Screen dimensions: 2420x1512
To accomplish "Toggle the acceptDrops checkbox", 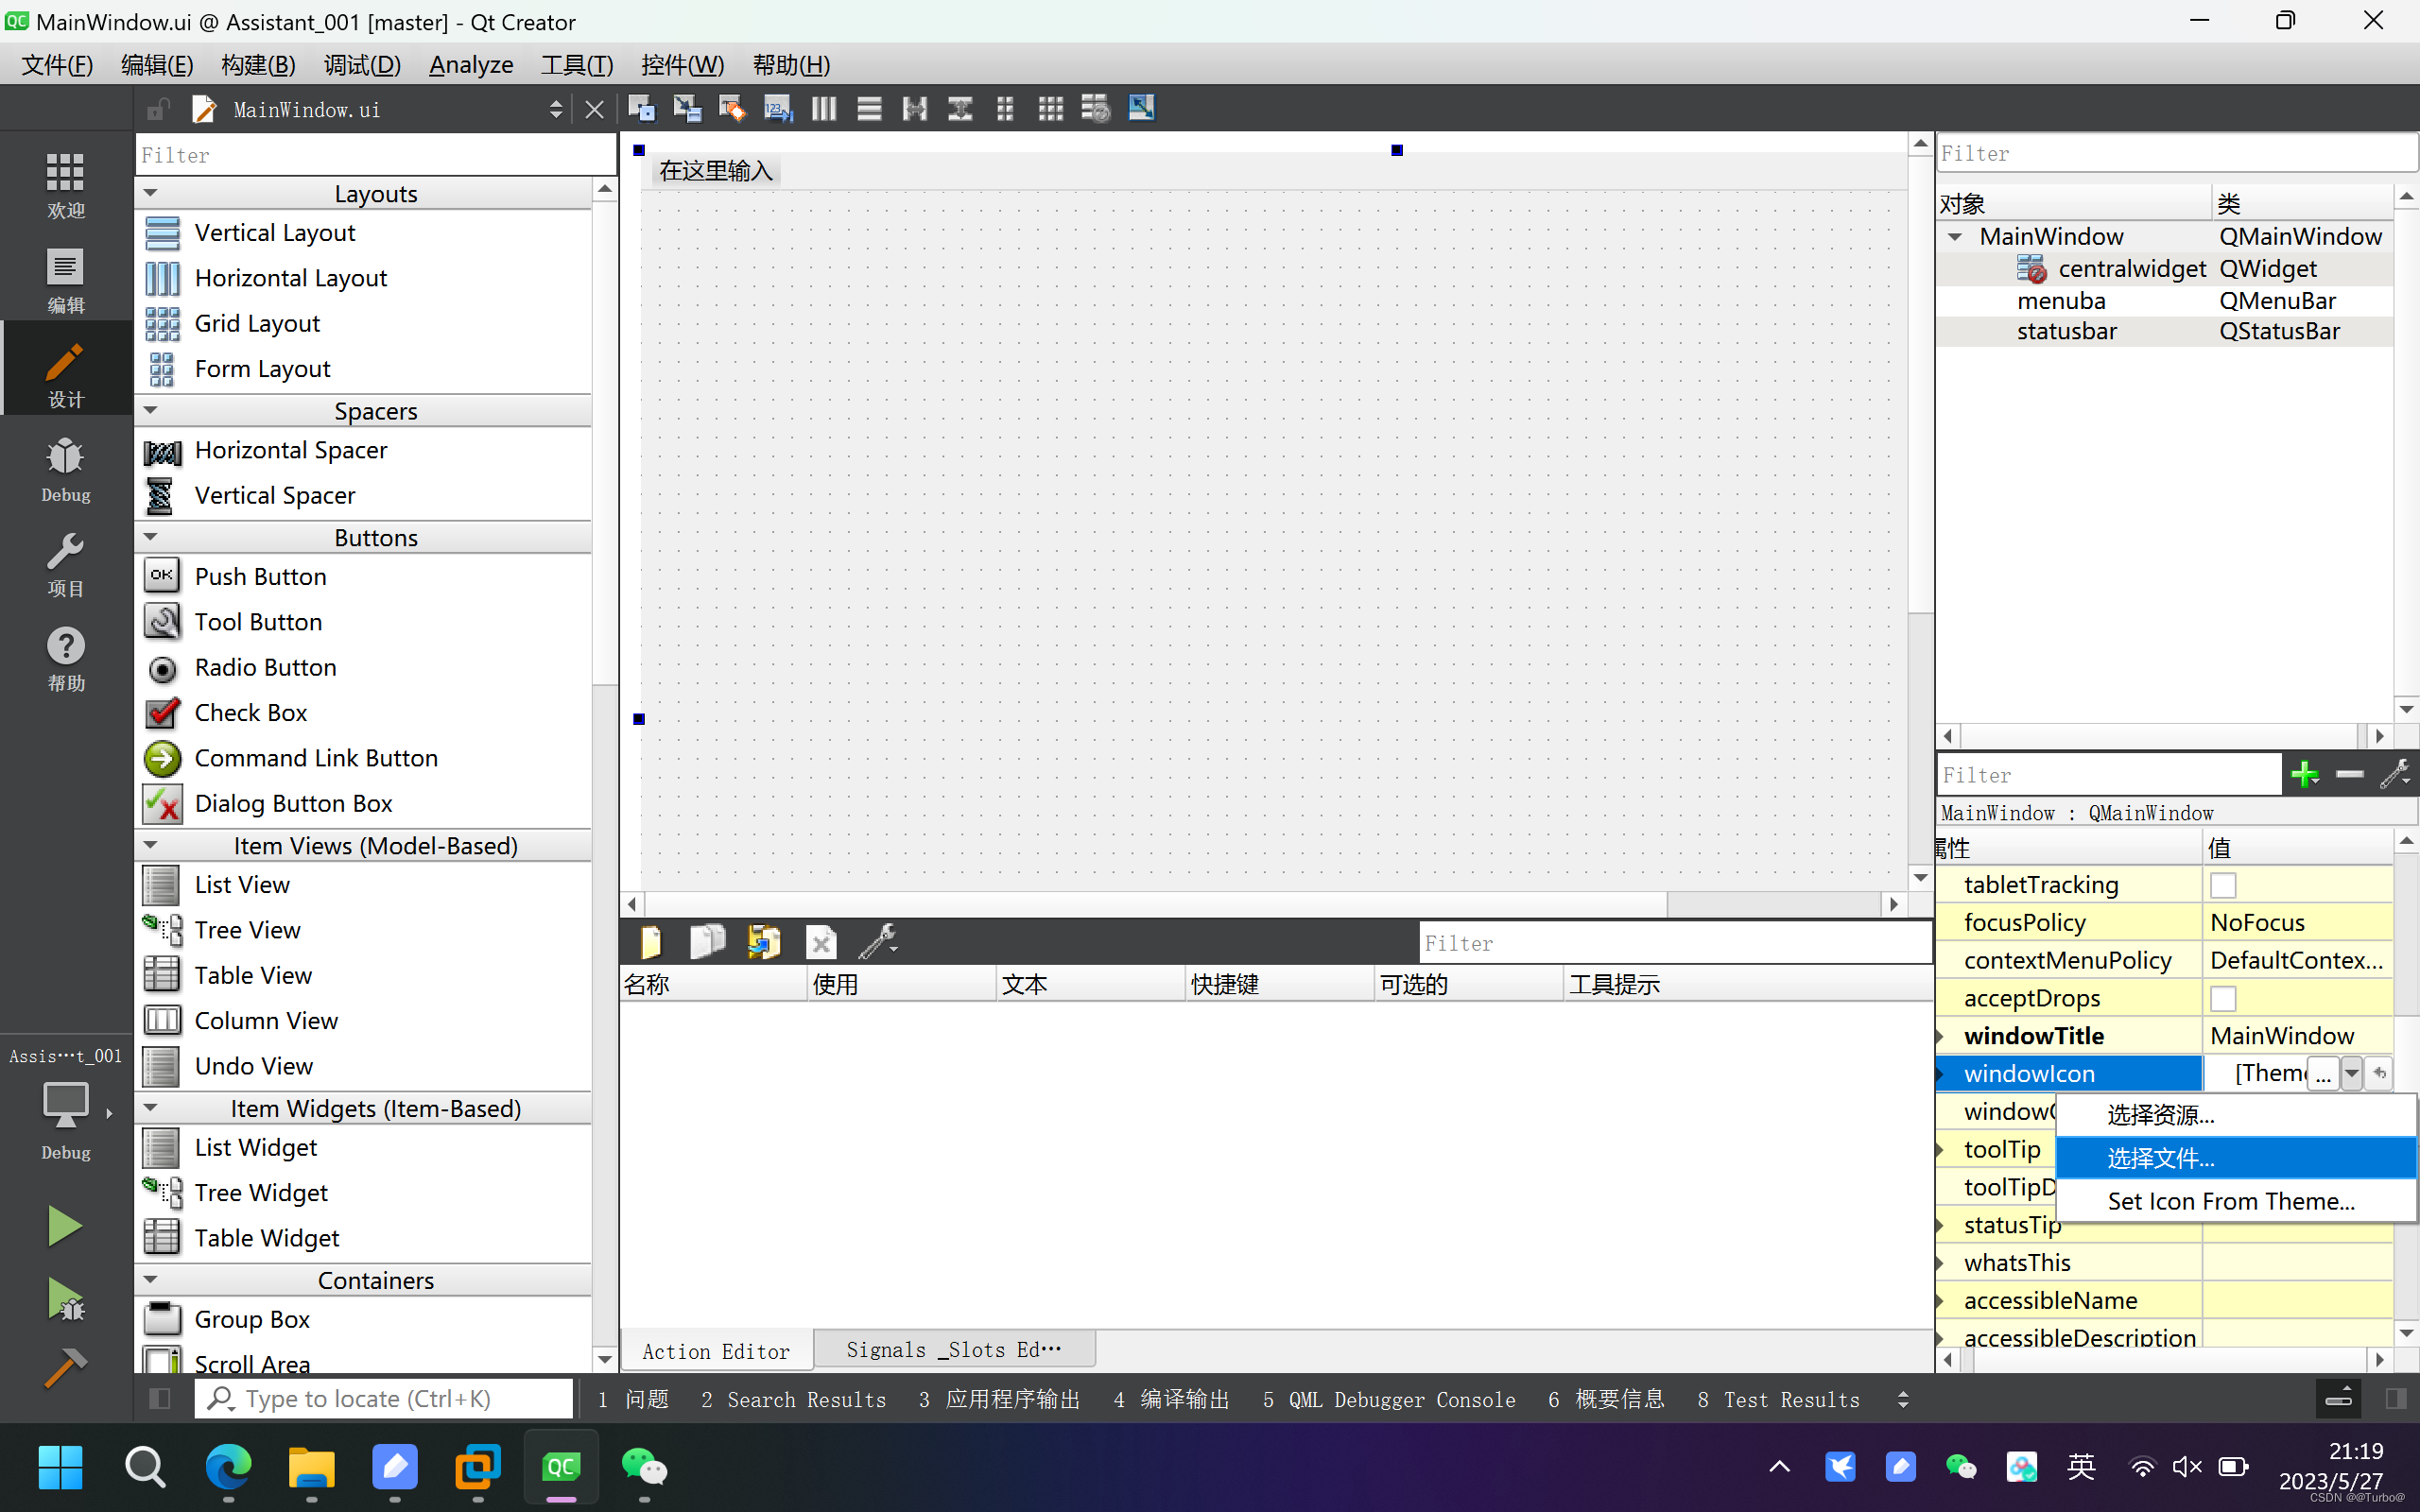I will coord(2222,998).
